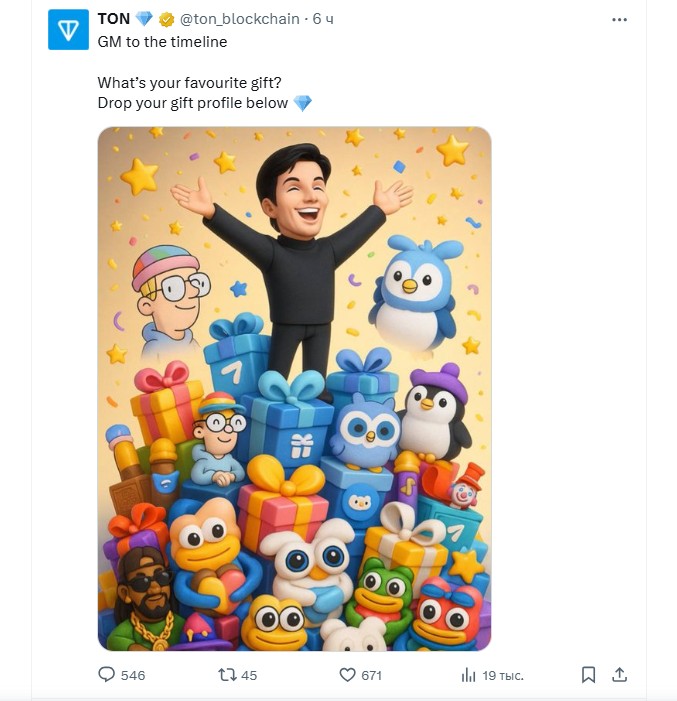677x701 pixels.
Task: Open the gift characters image
Action: [x=294, y=388]
